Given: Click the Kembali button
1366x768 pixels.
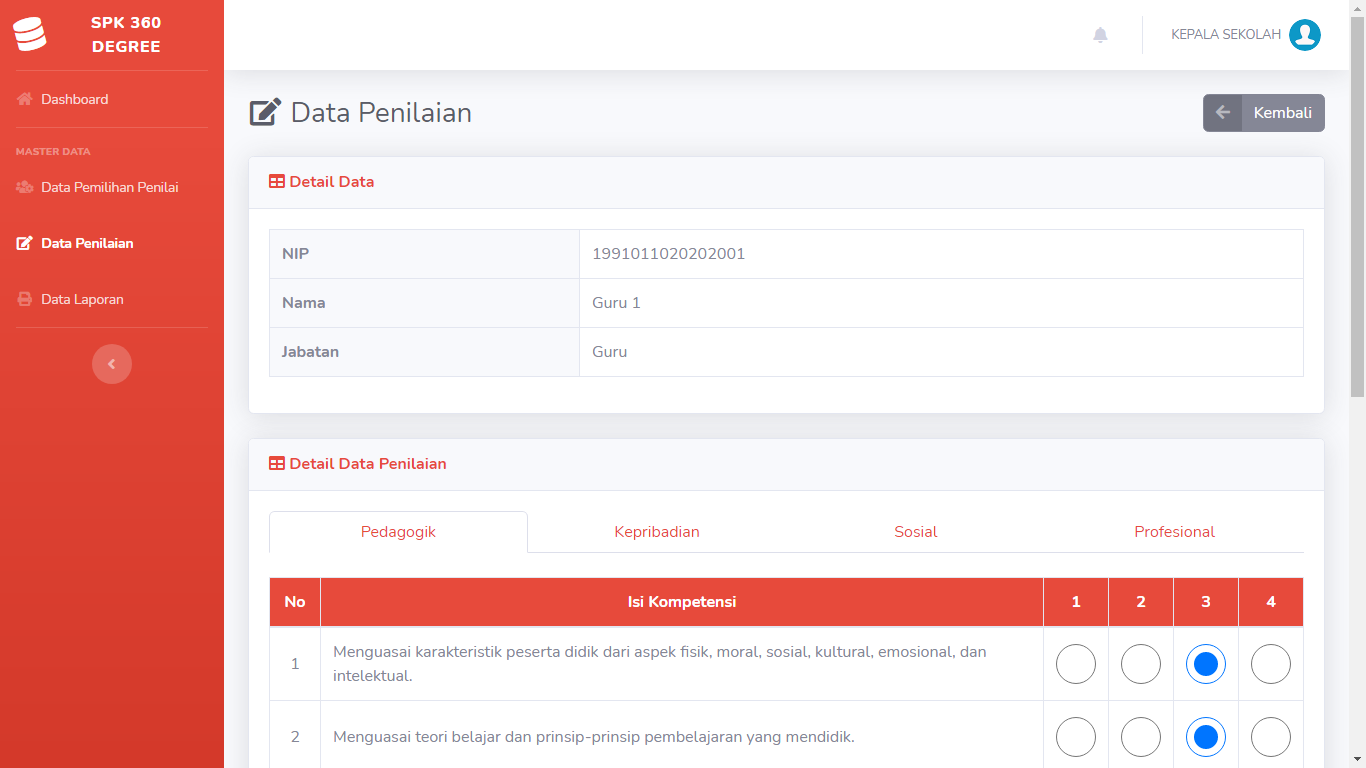Looking at the screenshot, I should [1264, 113].
